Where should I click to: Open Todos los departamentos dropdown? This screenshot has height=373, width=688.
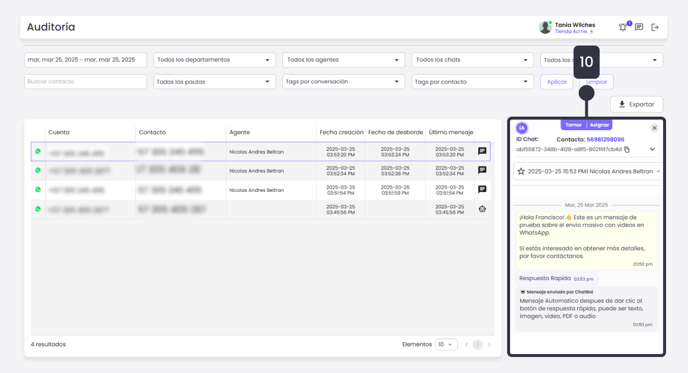[x=214, y=60]
